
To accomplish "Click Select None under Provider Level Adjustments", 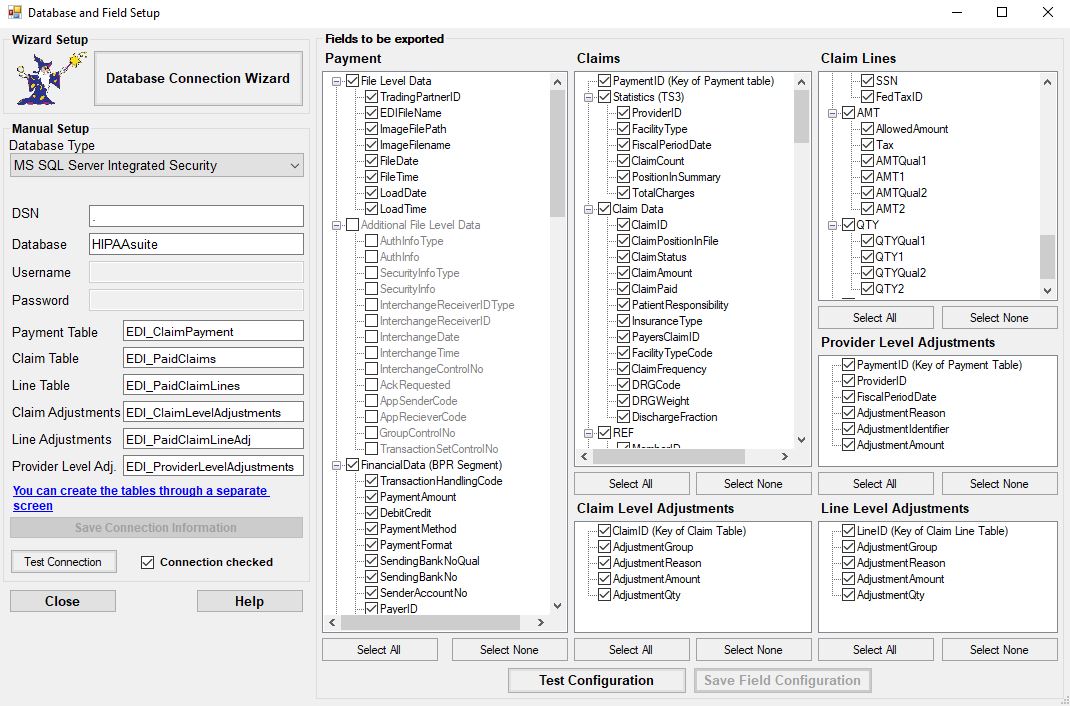I will pos(999,484).
